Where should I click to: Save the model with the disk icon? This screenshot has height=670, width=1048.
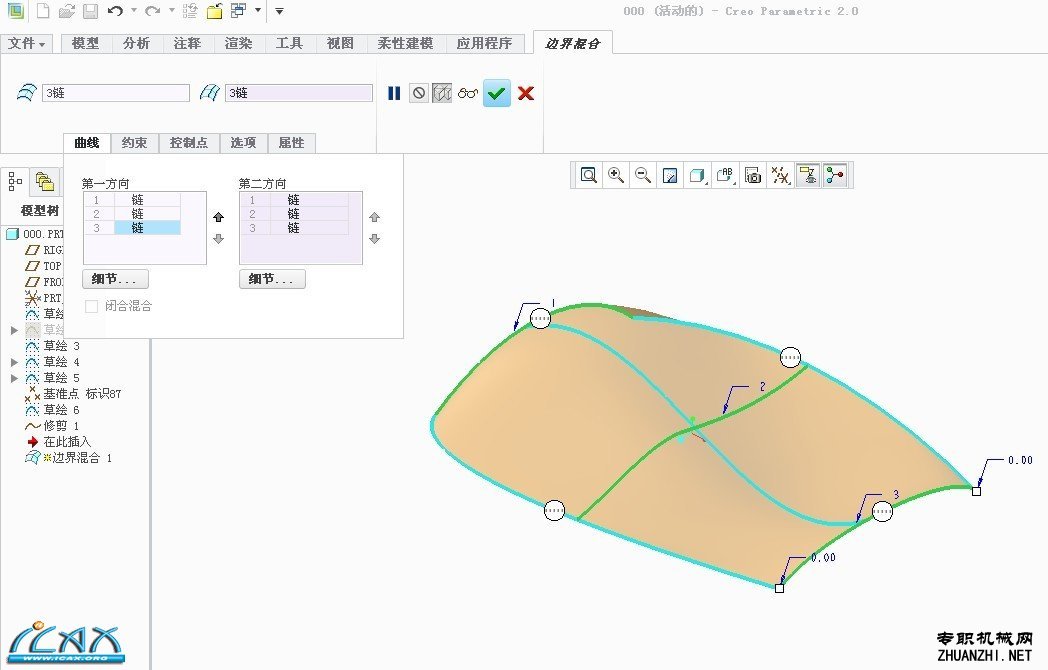pos(90,11)
